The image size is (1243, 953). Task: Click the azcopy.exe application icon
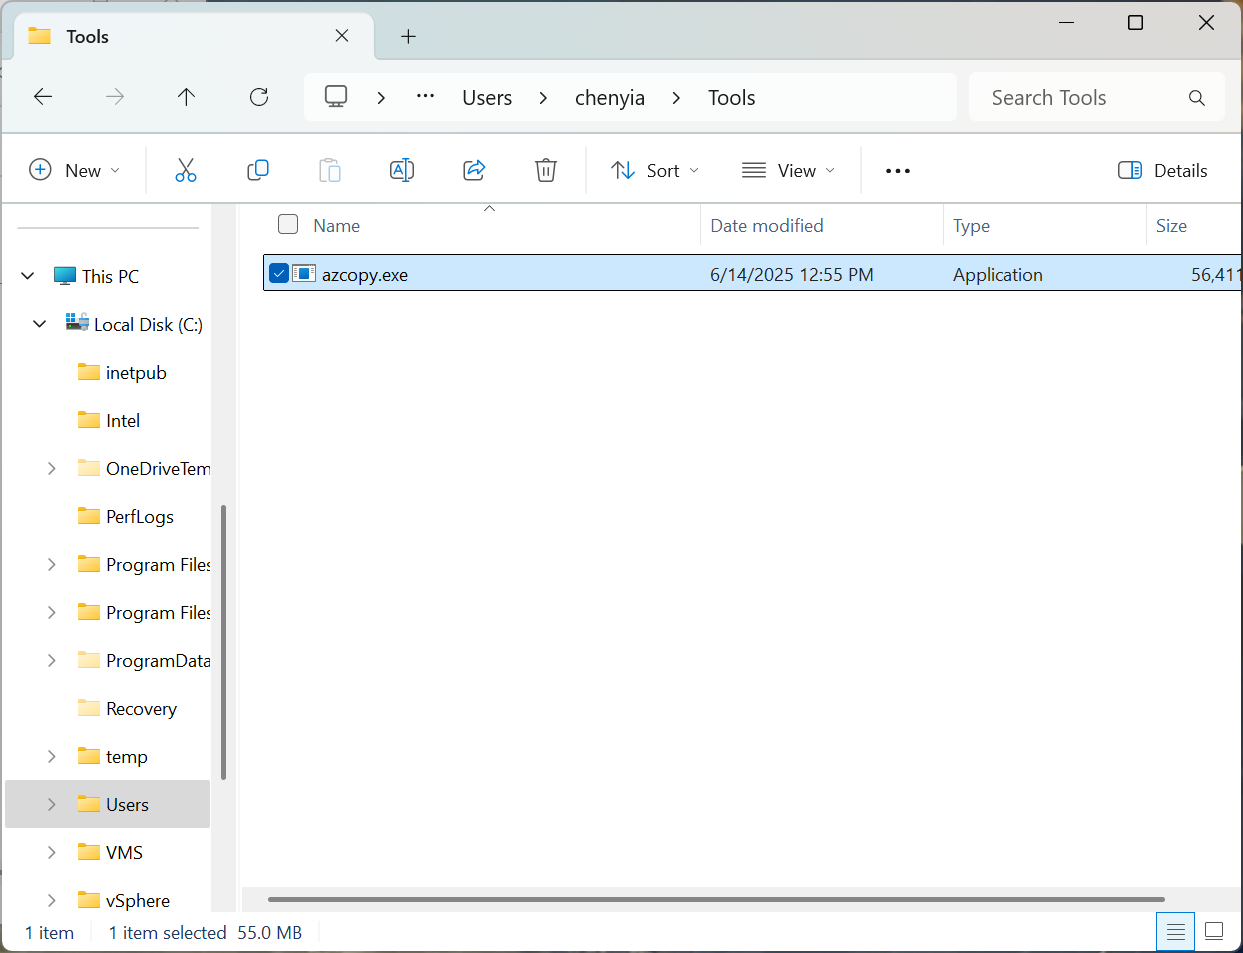[304, 273]
